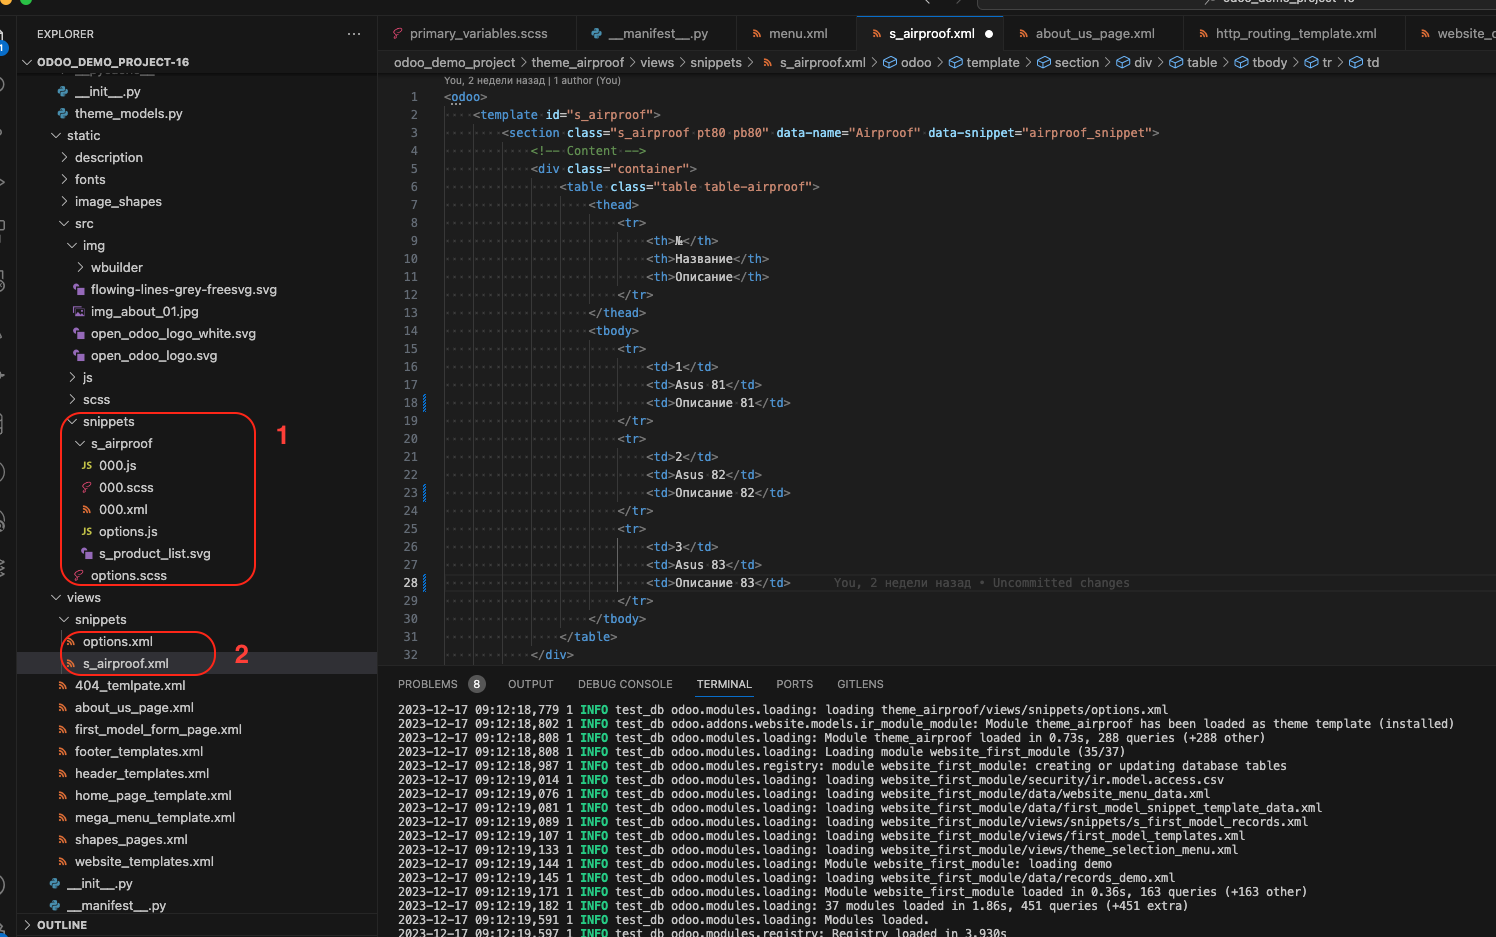
Task: Open shapes_pages.xml file
Action: pos(131,840)
